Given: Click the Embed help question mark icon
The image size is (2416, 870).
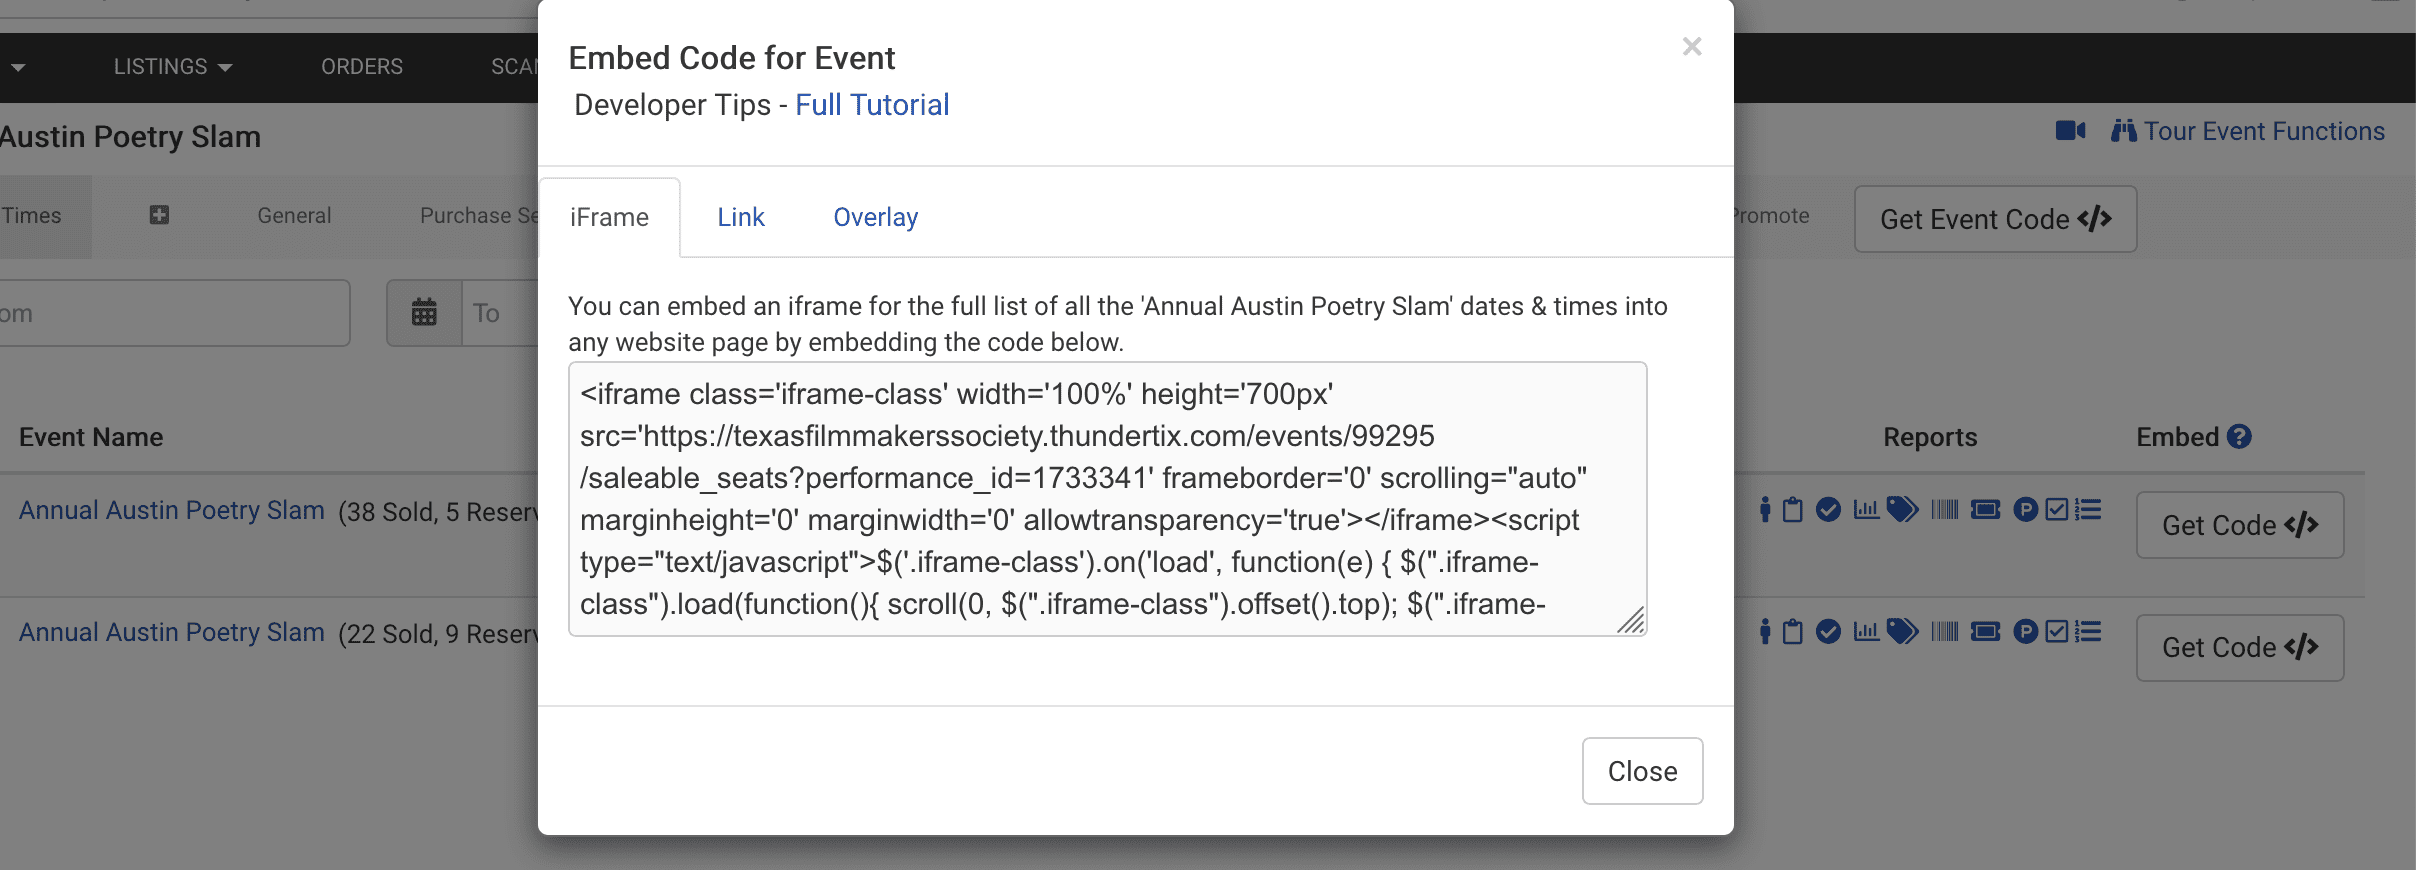Looking at the screenshot, I should point(2240,437).
